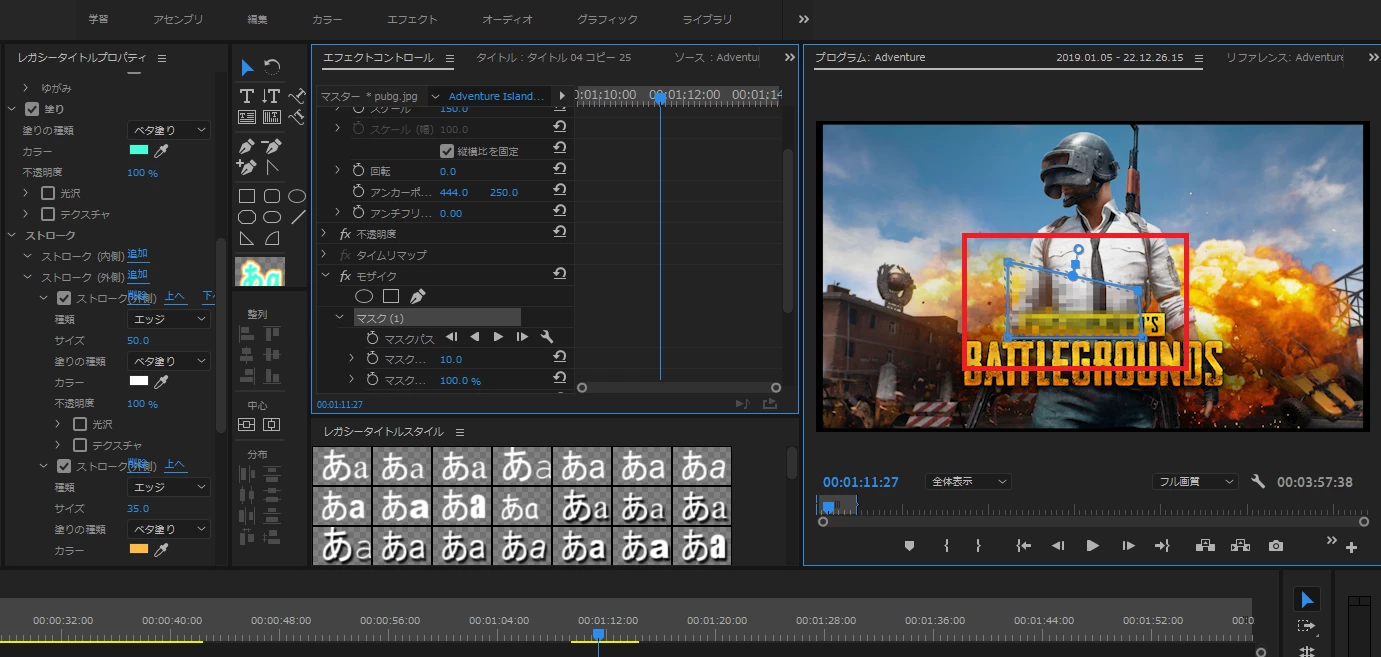Image resolution: width=1381 pixels, height=657 pixels.
Task: Reset the 回転 rotation value
Action: tap(560, 170)
